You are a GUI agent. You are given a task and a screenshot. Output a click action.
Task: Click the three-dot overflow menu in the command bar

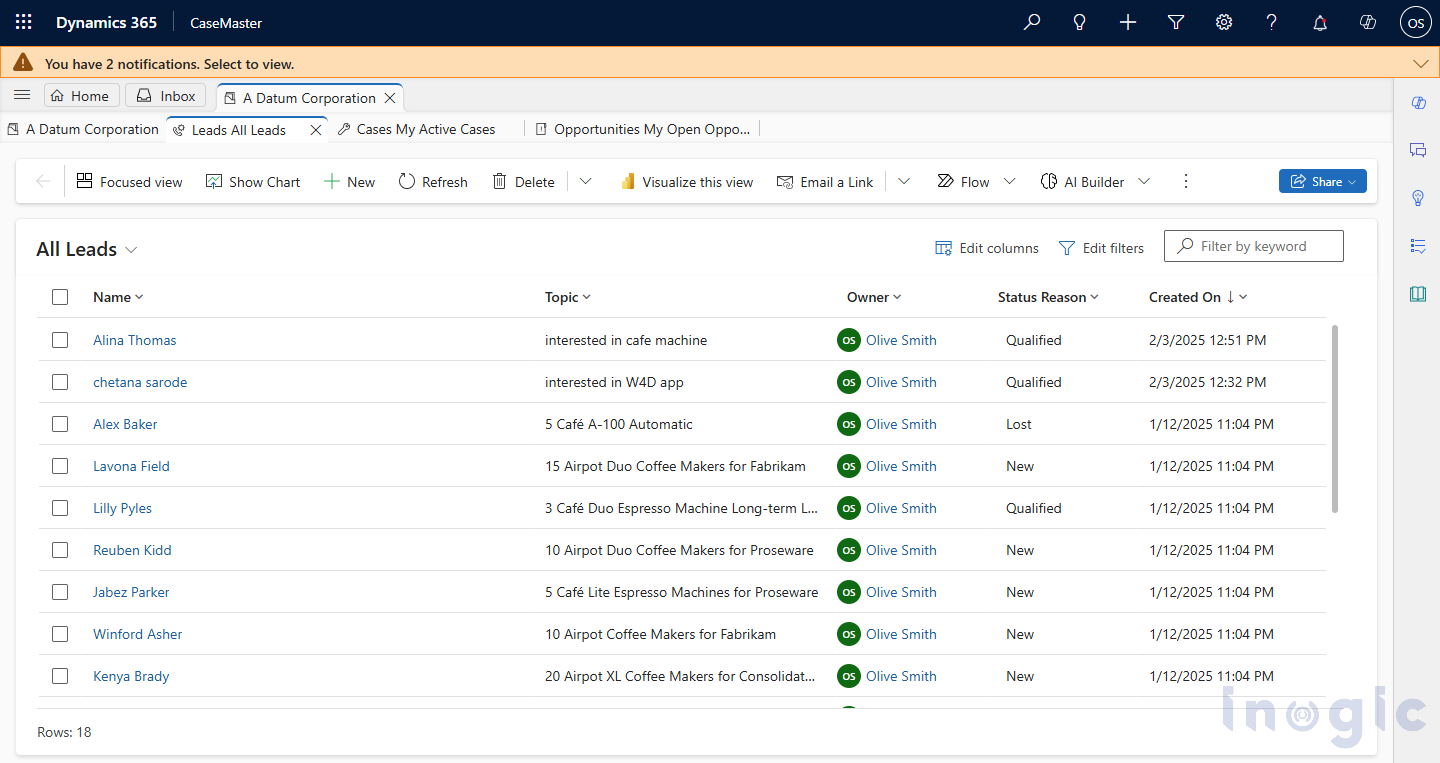(1186, 181)
